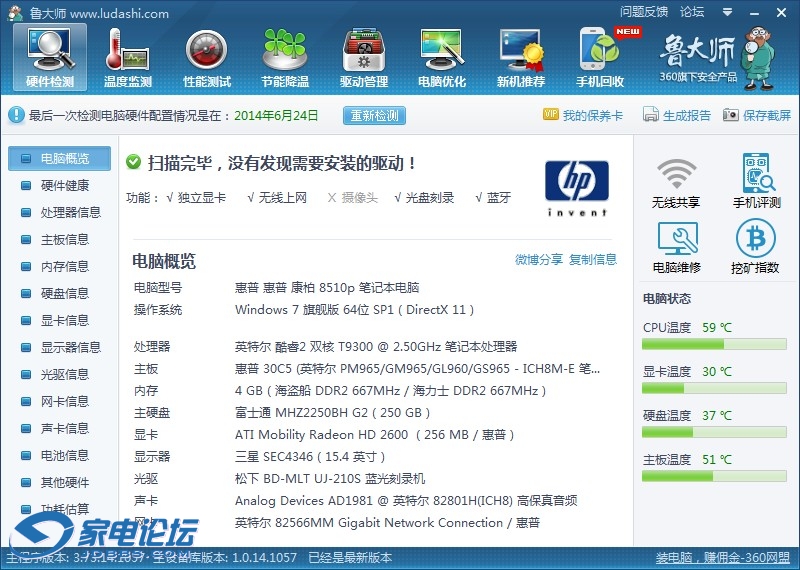Open the title bar dropdown menu arrow
Viewport: 800px width, 570px height.
click(728, 12)
